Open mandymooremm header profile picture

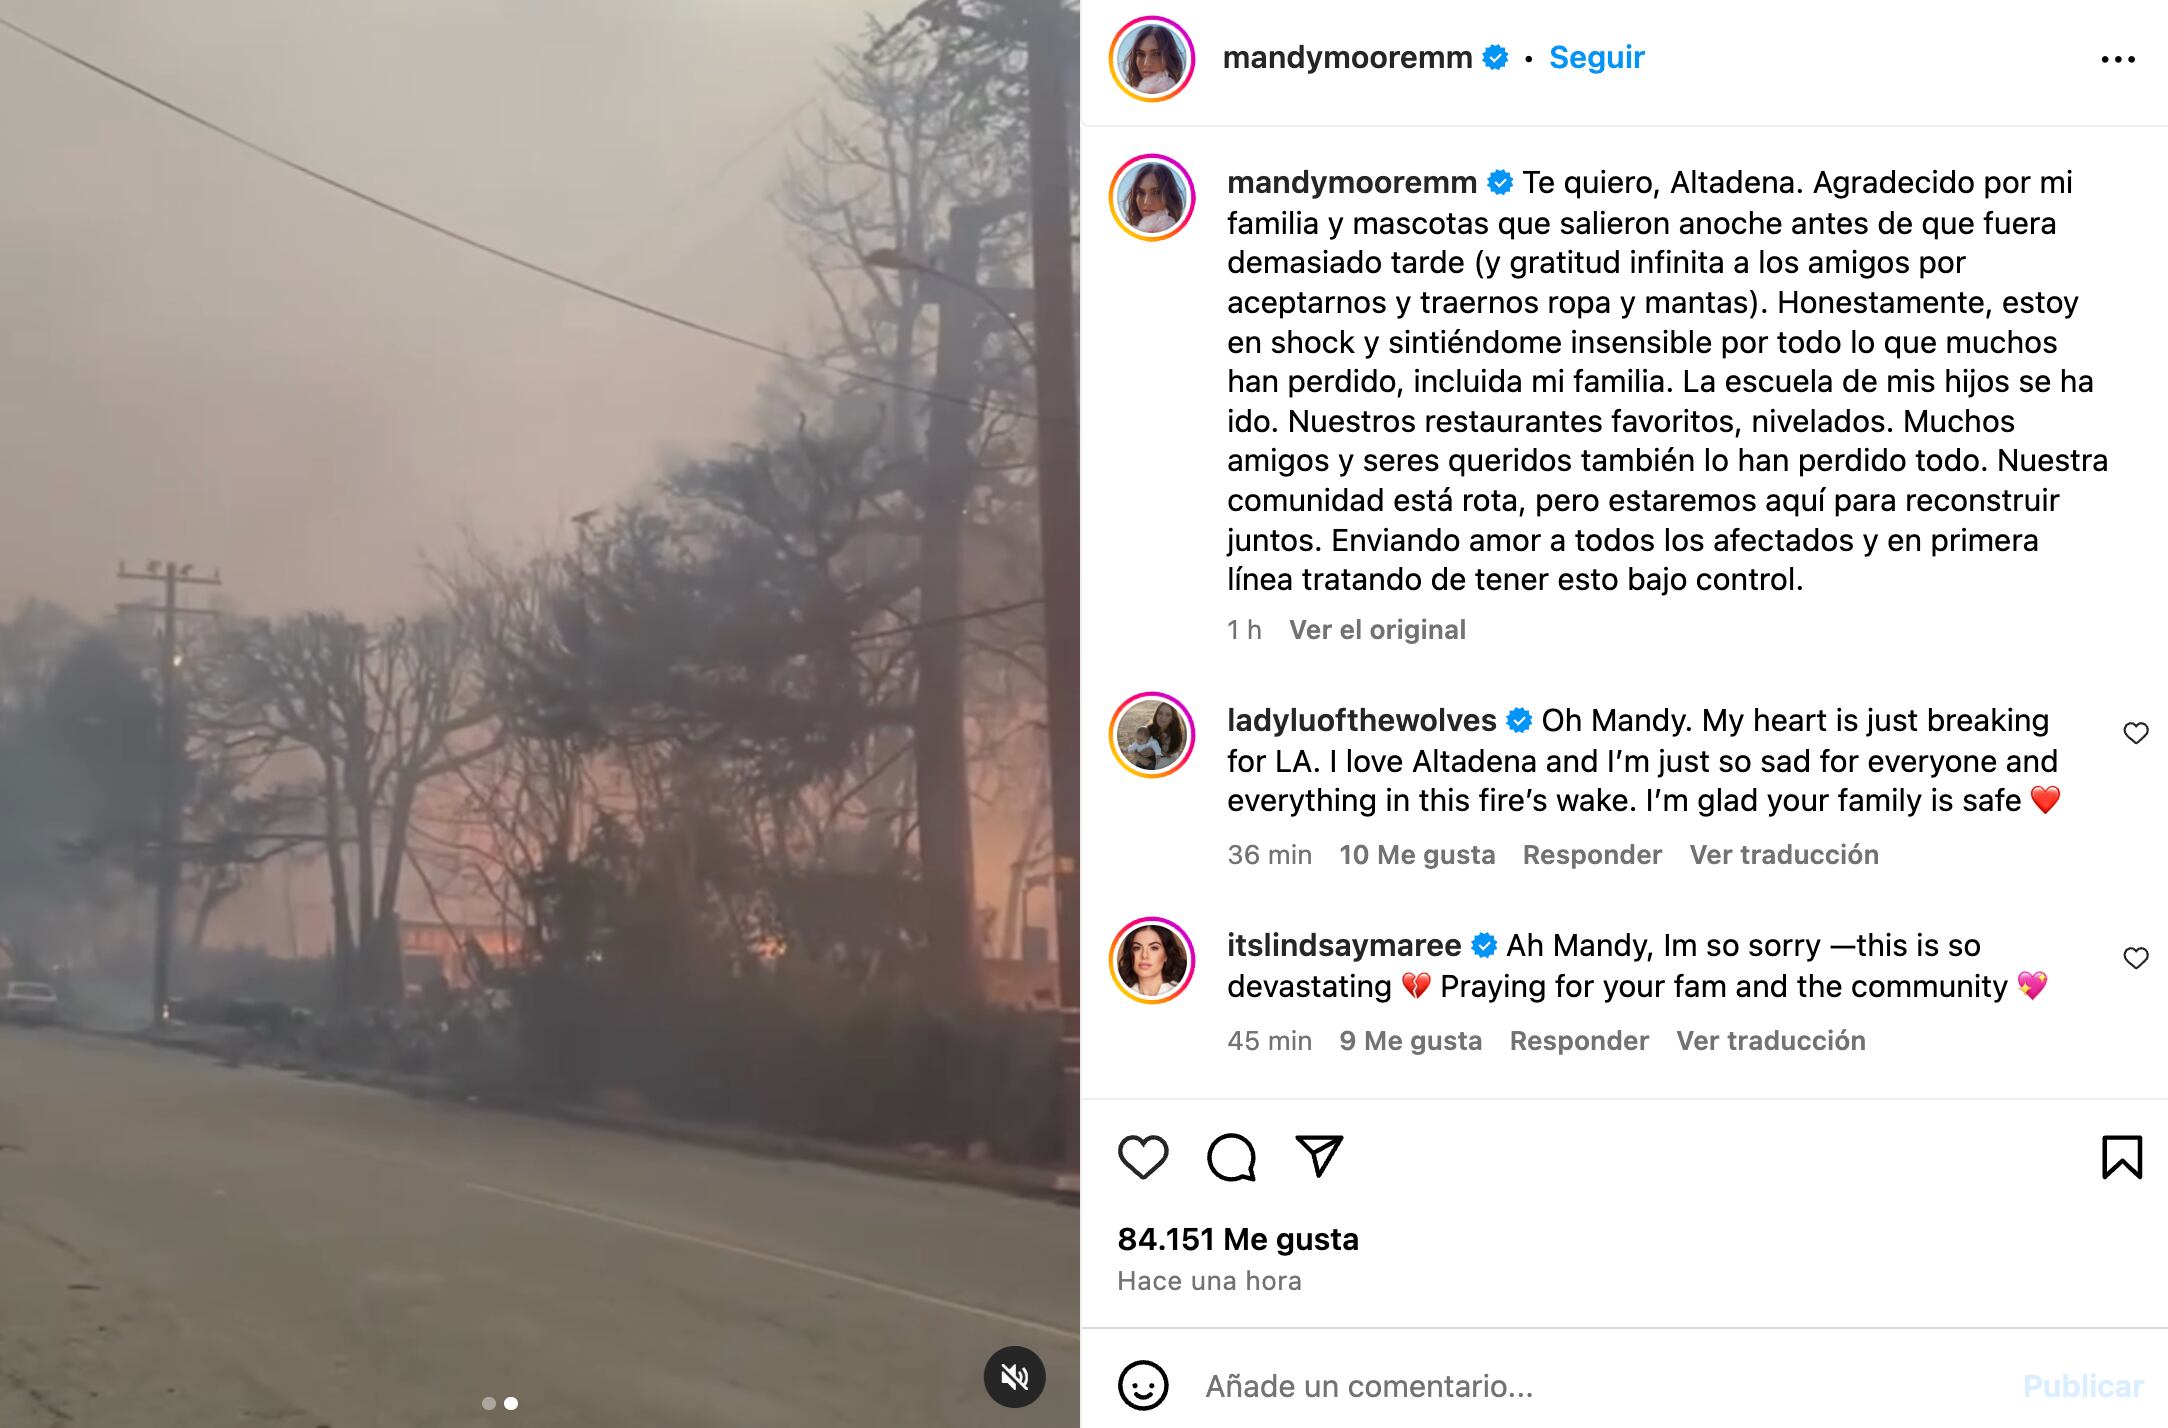(1152, 59)
